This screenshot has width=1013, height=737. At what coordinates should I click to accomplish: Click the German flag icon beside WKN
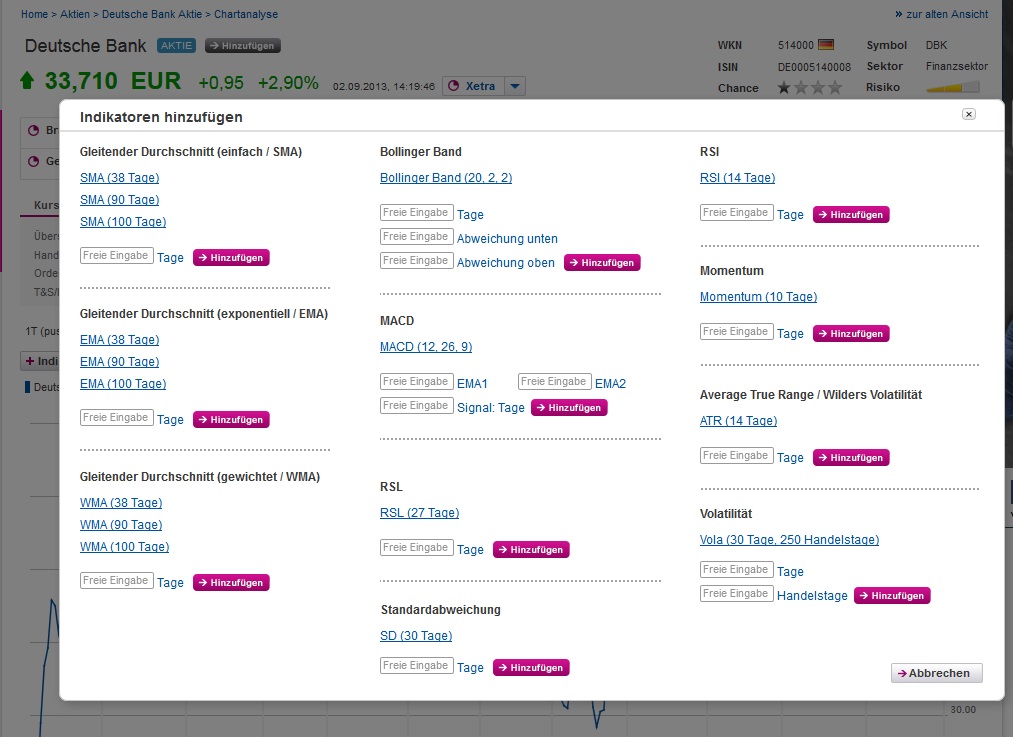tap(826, 45)
